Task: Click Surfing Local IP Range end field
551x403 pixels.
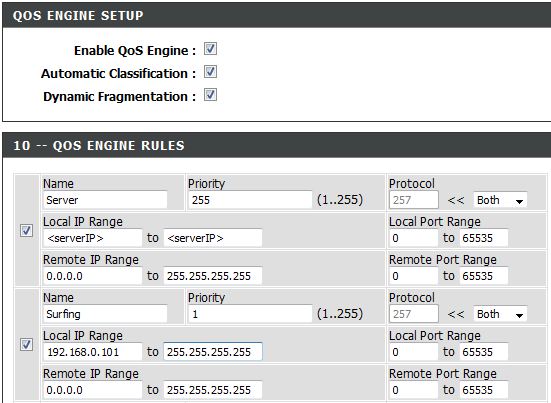Action: [213, 352]
